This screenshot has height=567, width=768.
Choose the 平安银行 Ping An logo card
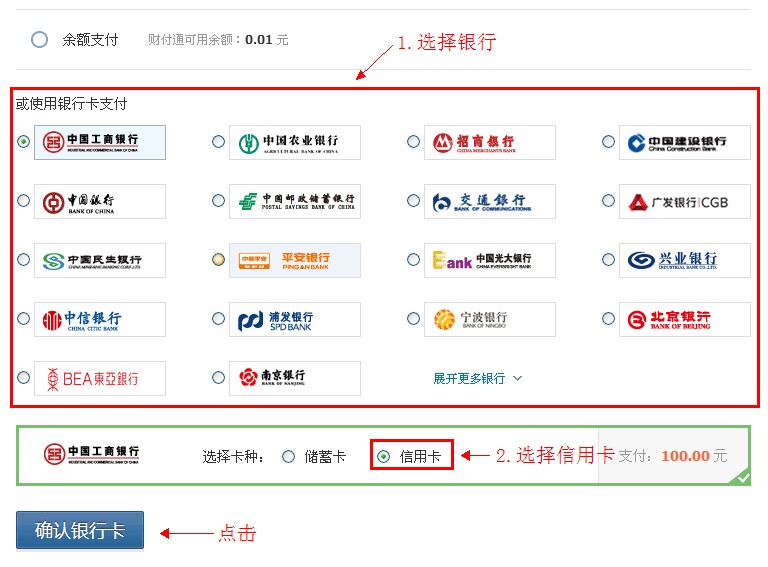point(295,260)
